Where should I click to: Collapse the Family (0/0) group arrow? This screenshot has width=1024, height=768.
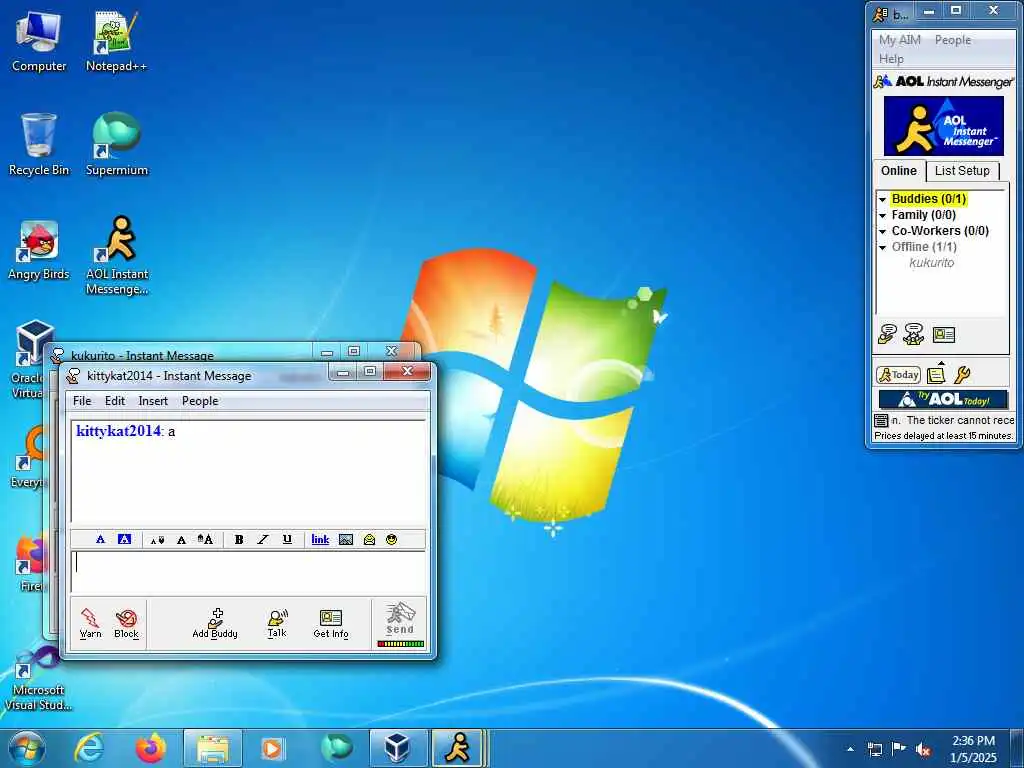[882, 216]
